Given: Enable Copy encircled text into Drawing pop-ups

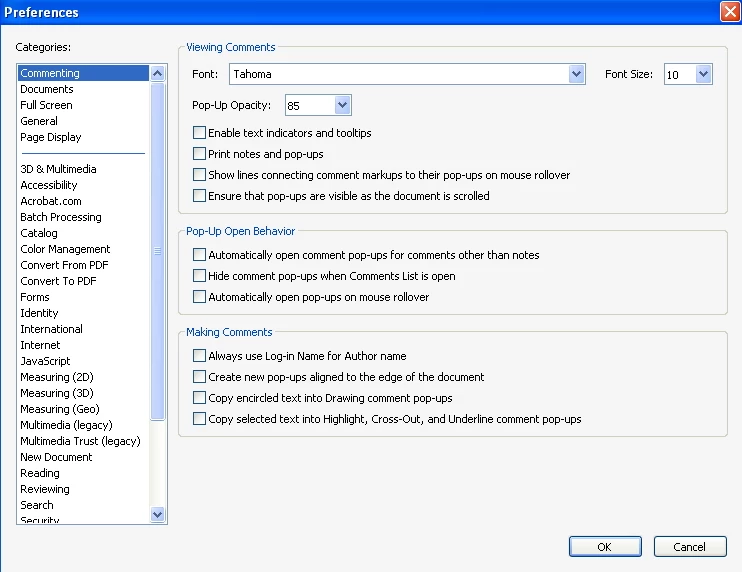Looking at the screenshot, I should click(199, 397).
